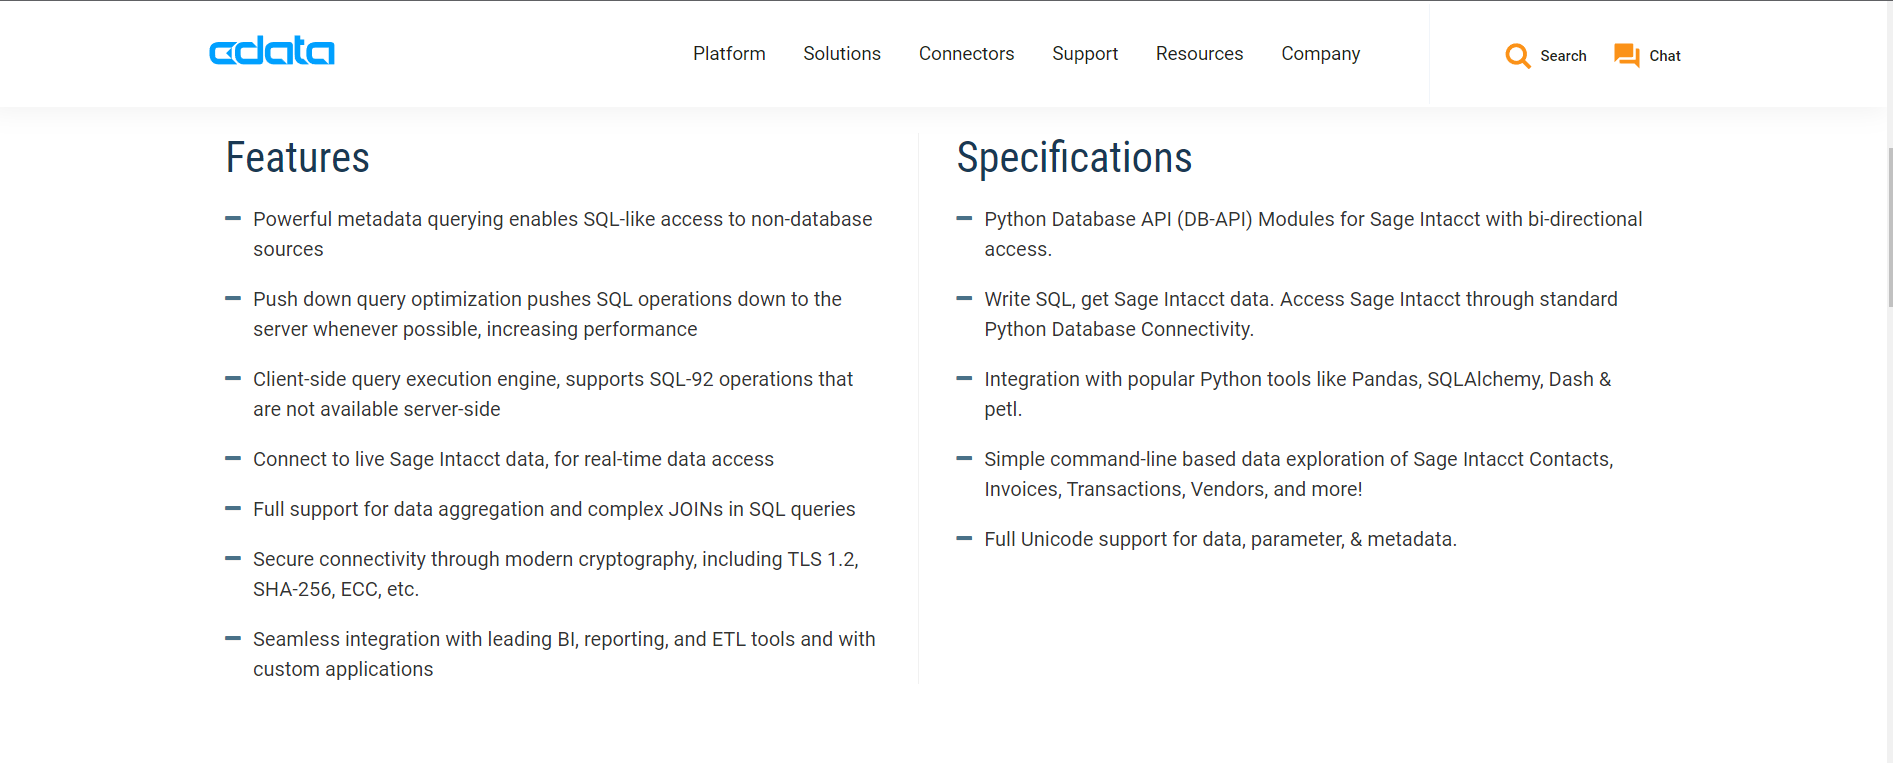
Task: Click the 'Write SQL, get Sage Intacct data' text
Action: (x=1300, y=299)
